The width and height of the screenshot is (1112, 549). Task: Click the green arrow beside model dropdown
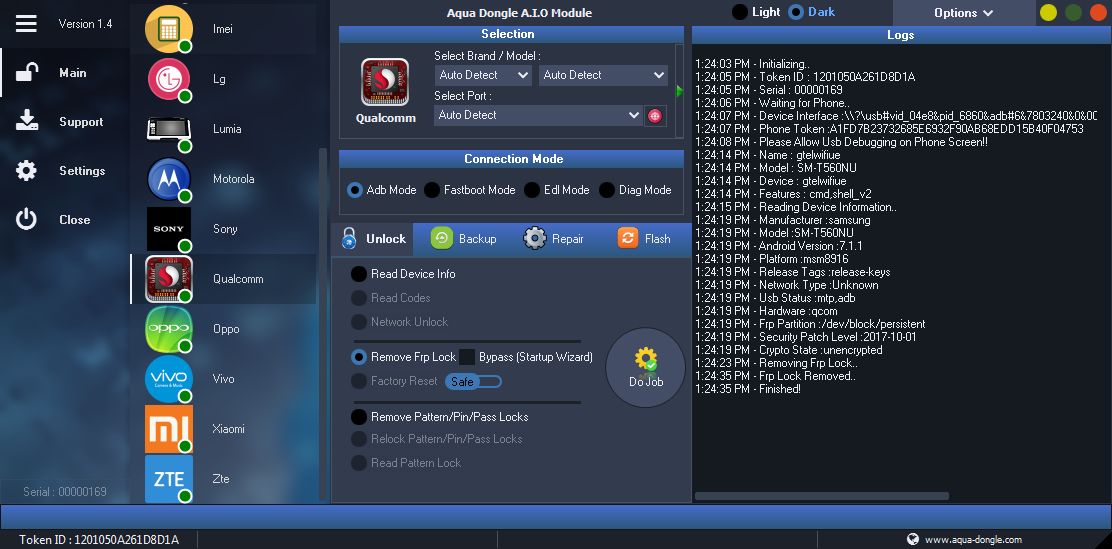(x=679, y=91)
